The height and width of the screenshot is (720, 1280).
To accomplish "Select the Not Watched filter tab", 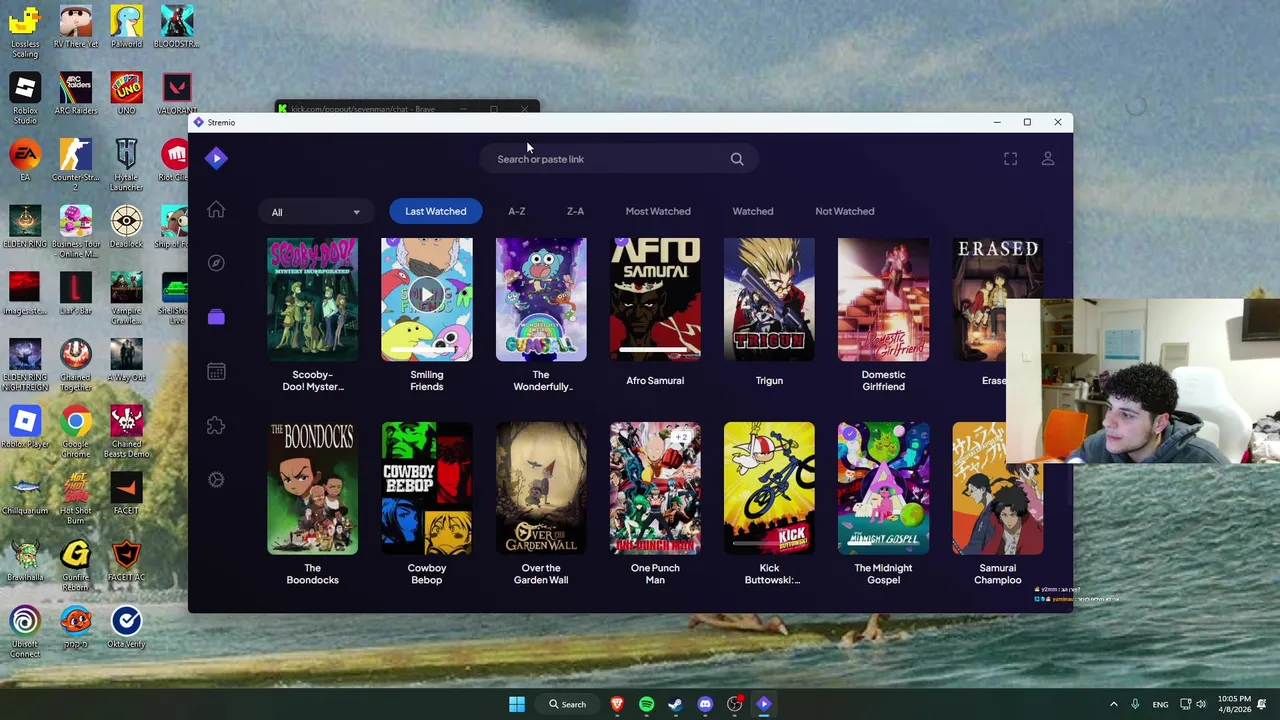I will (844, 211).
